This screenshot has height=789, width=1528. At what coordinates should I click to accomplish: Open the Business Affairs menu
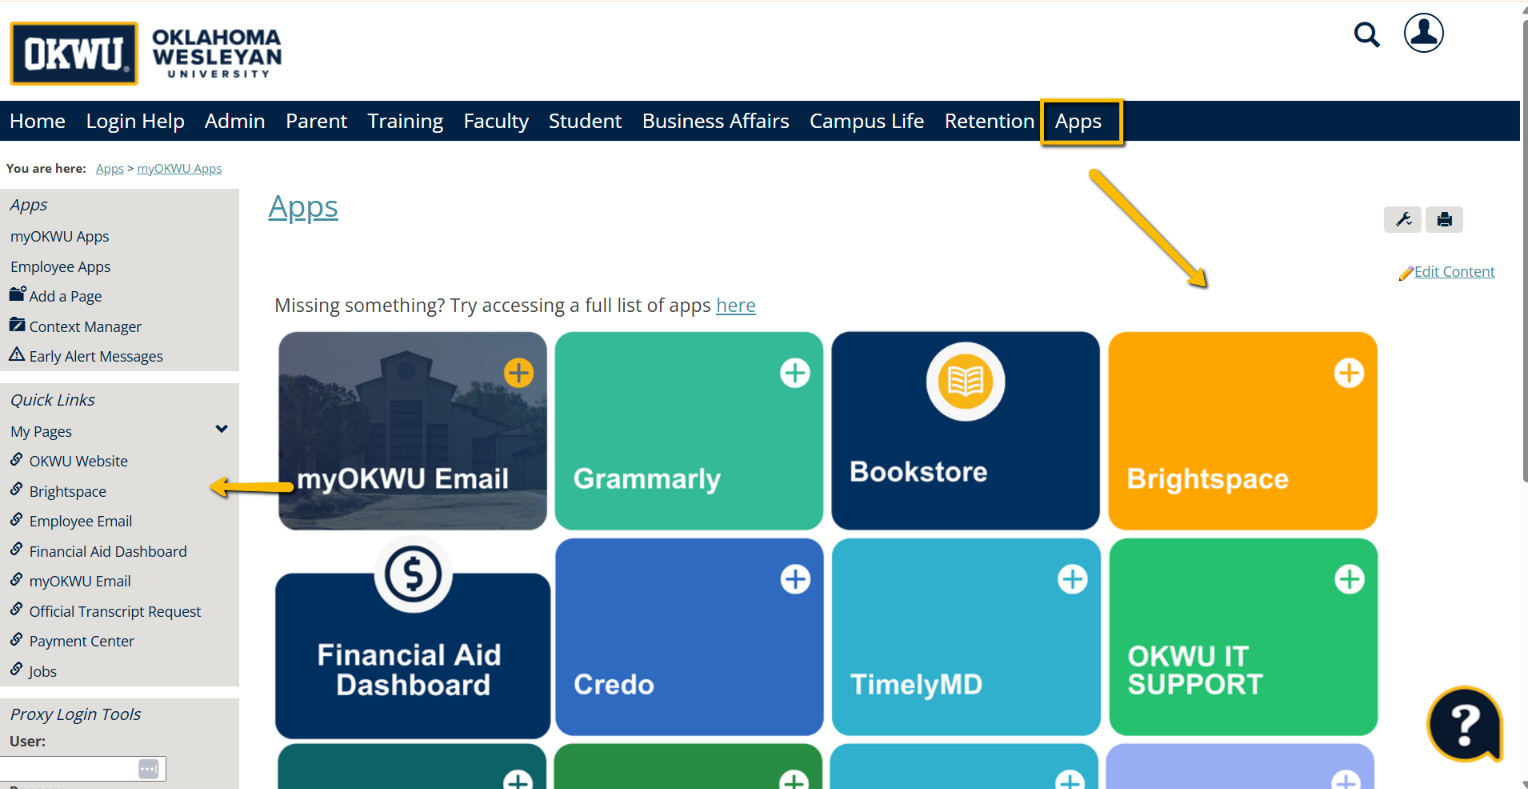pyautogui.click(x=716, y=121)
